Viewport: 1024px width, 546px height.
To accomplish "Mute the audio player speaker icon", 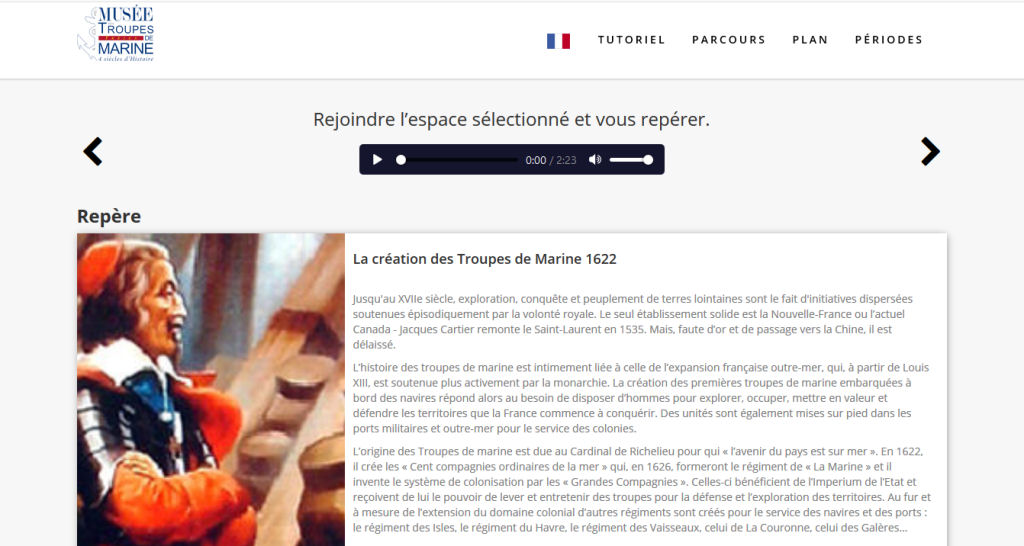I will click(594, 160).
